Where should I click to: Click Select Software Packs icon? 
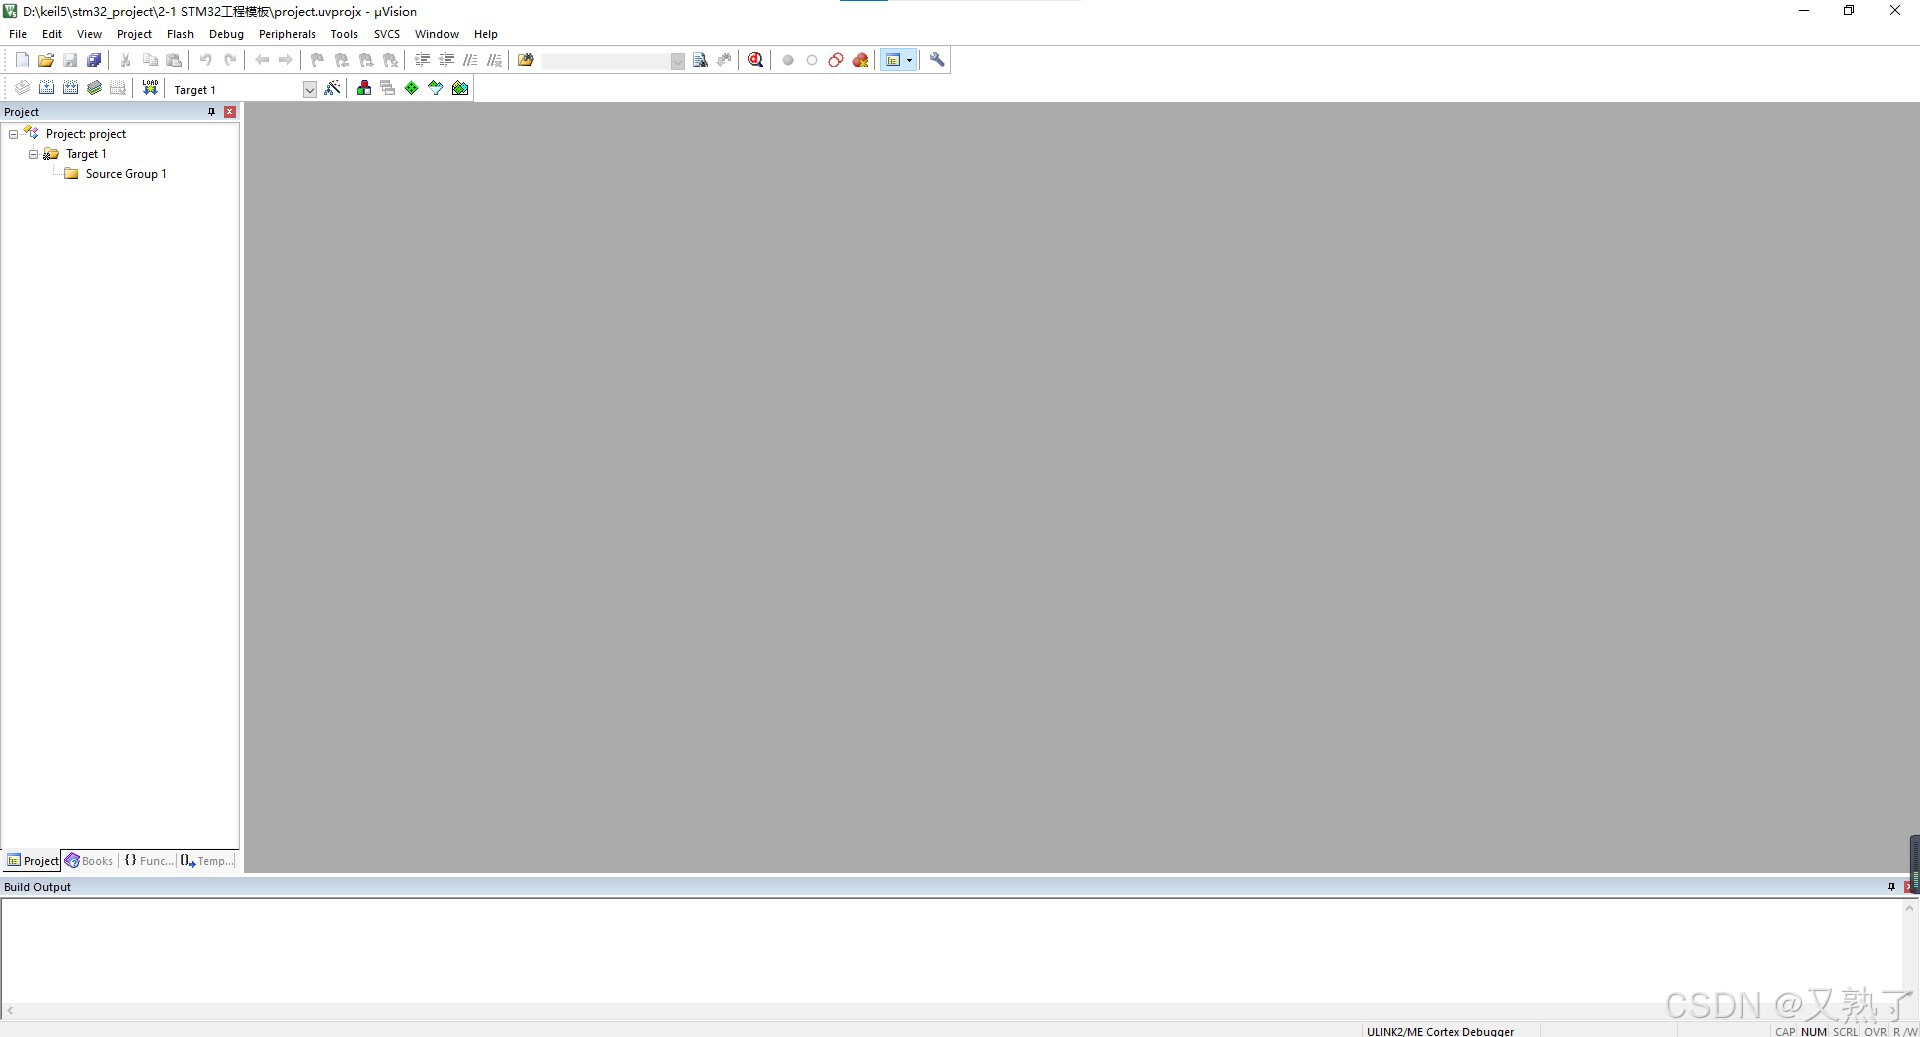436,88
